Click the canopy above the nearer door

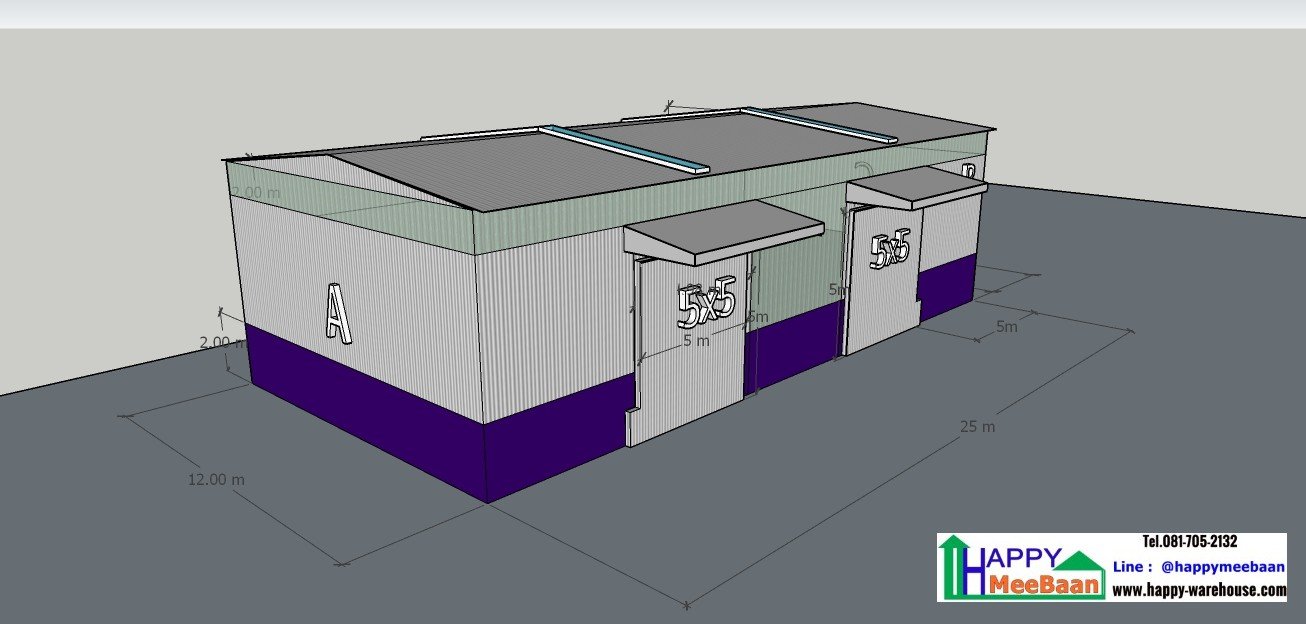[720, 231]
